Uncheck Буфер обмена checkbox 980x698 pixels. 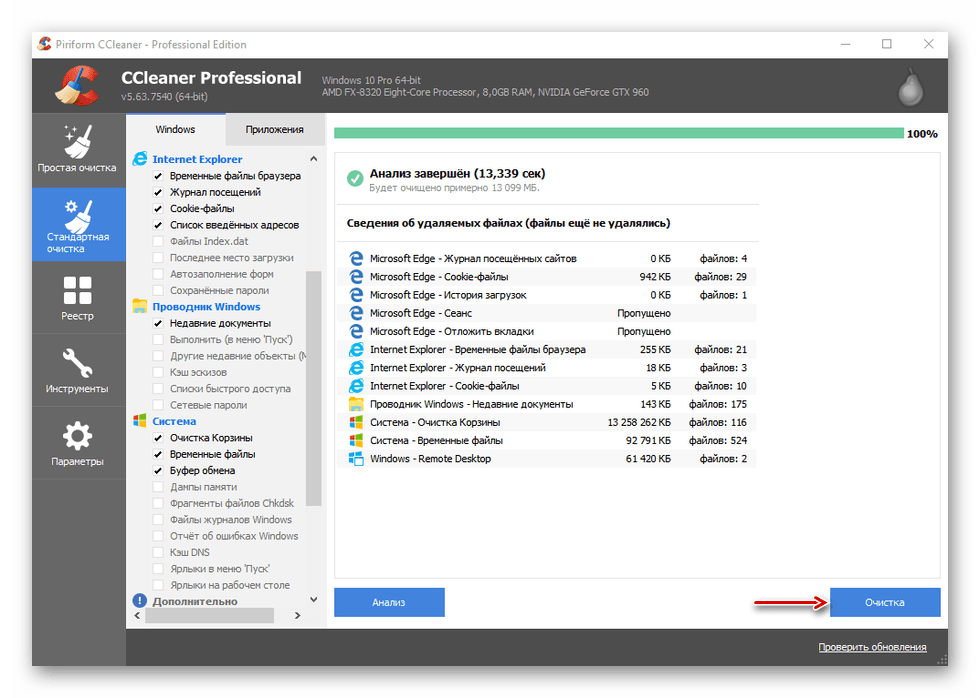pos(158,471)
